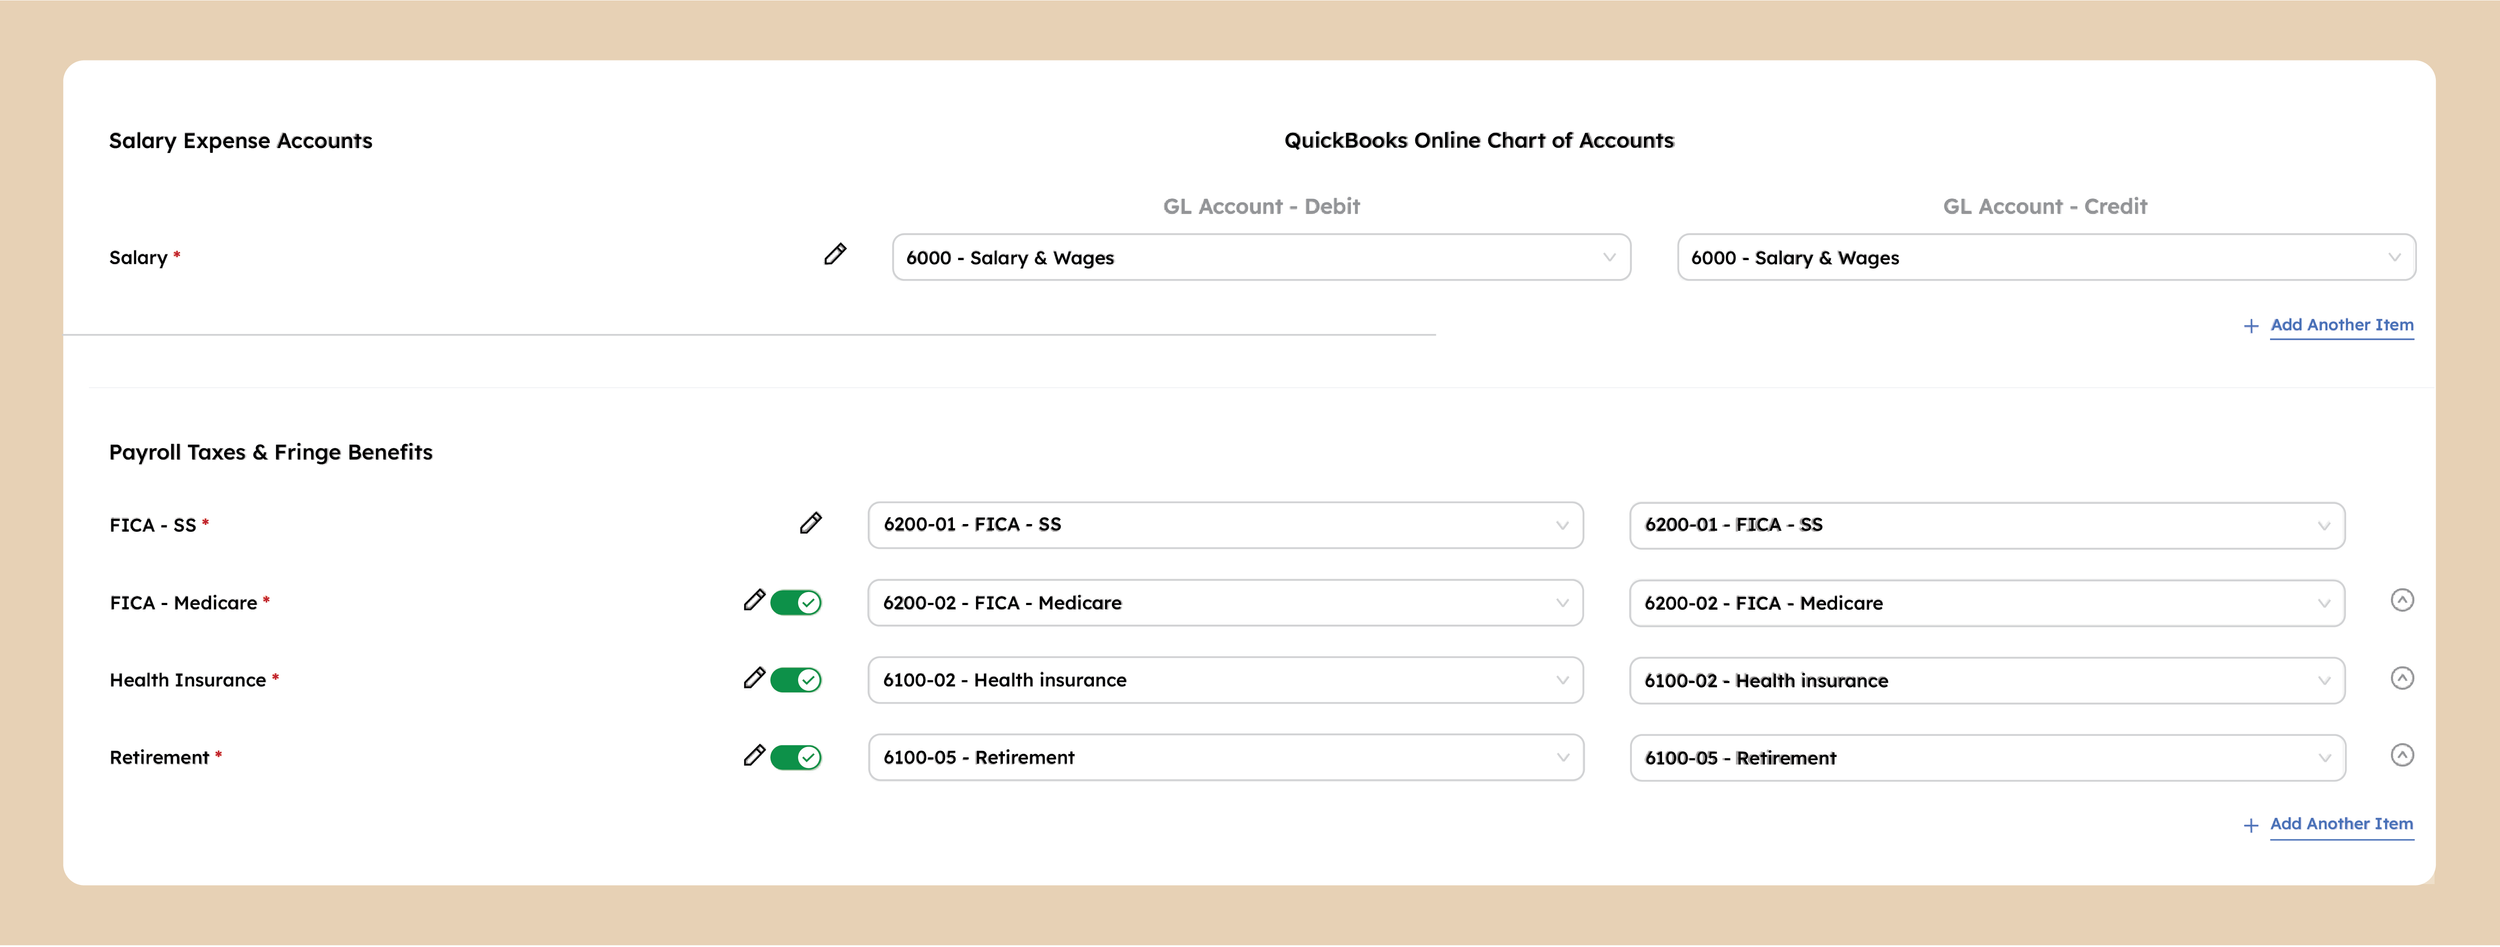Click the GL Account - Credit column header
This screenshot has height=947, width=2500.
2045,206
